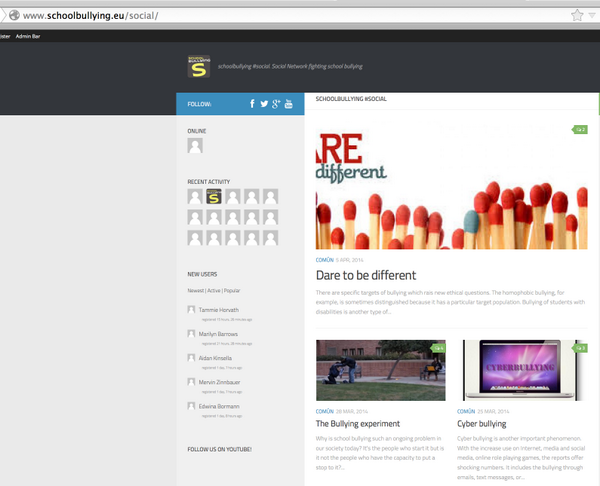The width and height of the screenshot is (600, 486).
Task: Click Aidan Kinsella's small avatar
Action: click(191, 357)
